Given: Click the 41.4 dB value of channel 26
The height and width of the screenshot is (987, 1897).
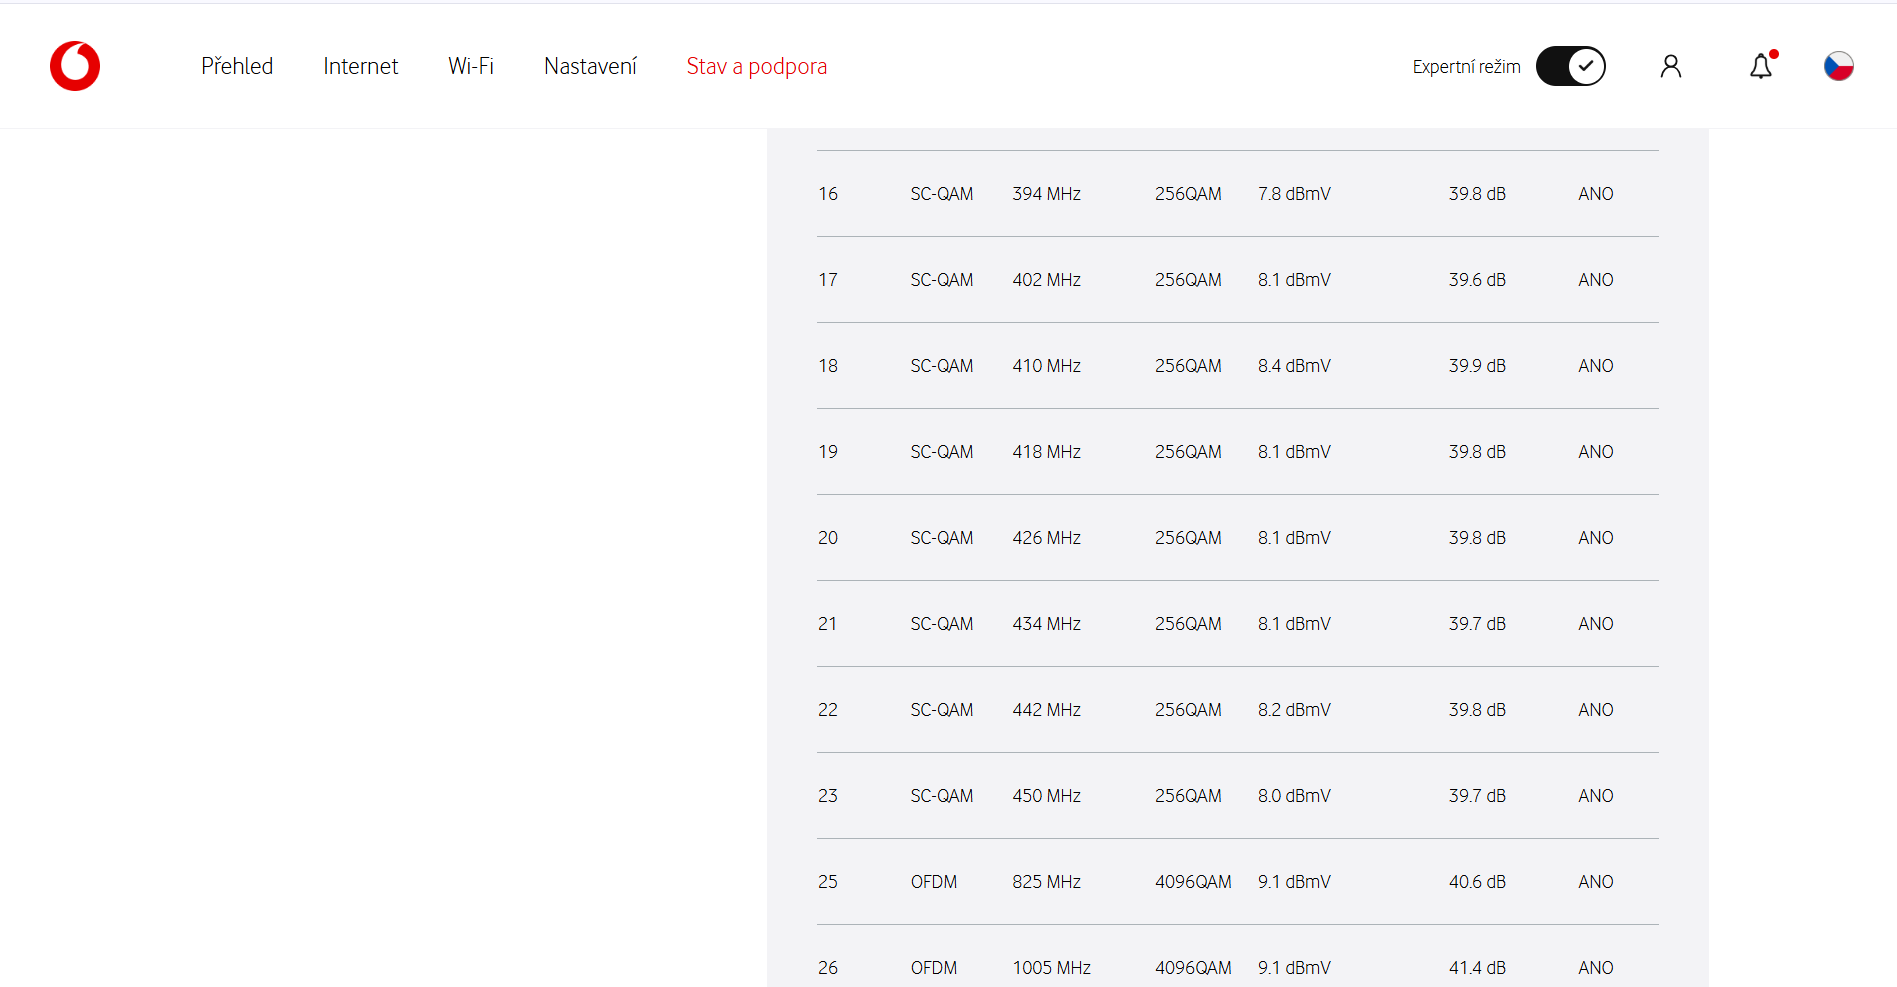Looking at the screenshot, I should (1477, 968).
